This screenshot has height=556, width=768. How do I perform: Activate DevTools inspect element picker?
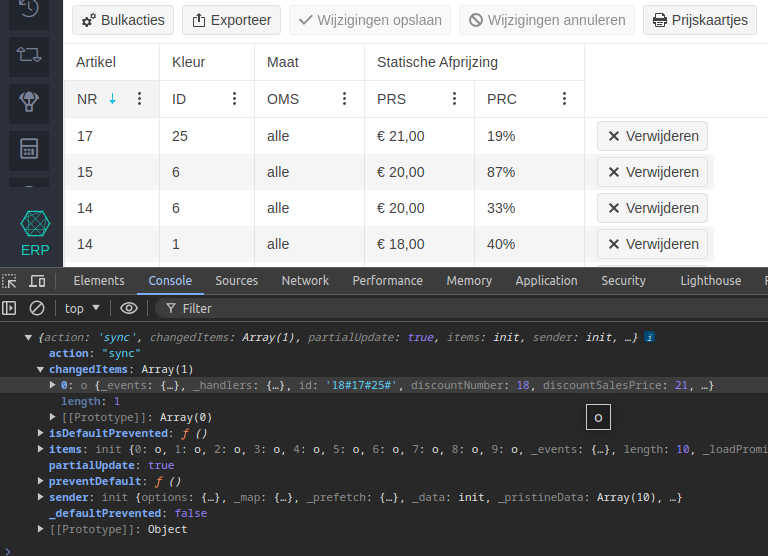[x=9, y=281]
